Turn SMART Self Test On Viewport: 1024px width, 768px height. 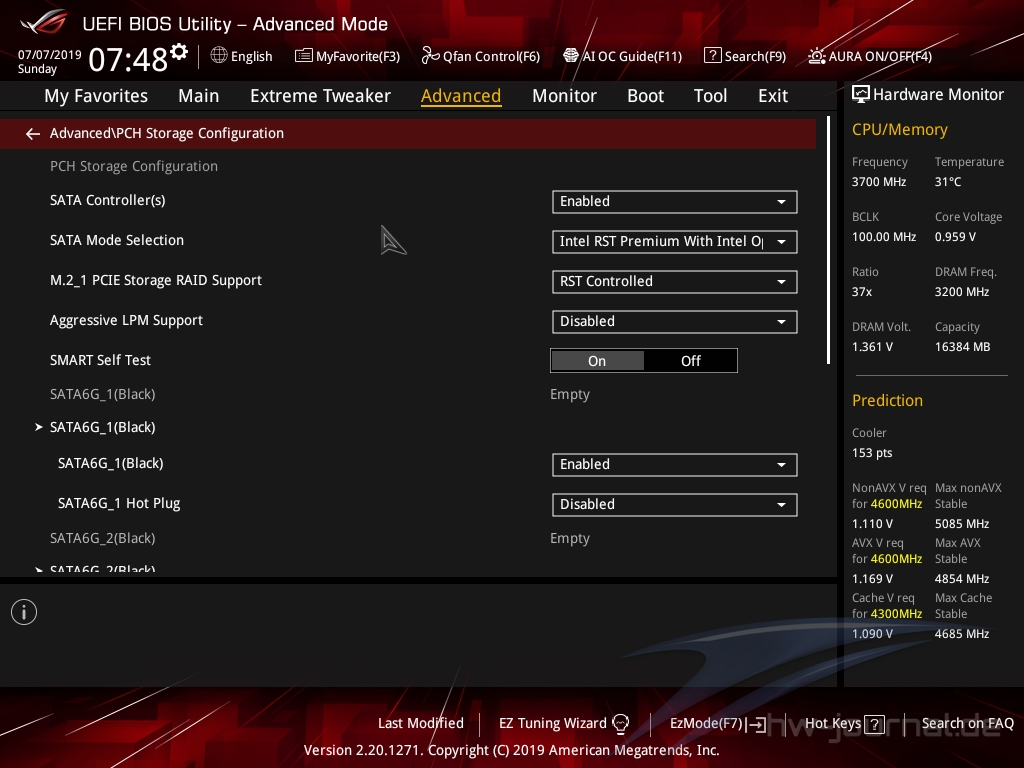597,361
